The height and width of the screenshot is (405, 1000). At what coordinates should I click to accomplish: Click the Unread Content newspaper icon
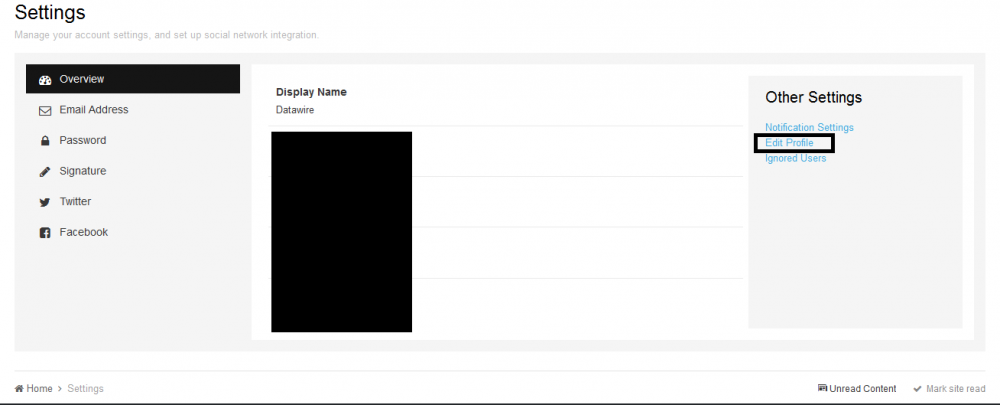pos(823,388)
